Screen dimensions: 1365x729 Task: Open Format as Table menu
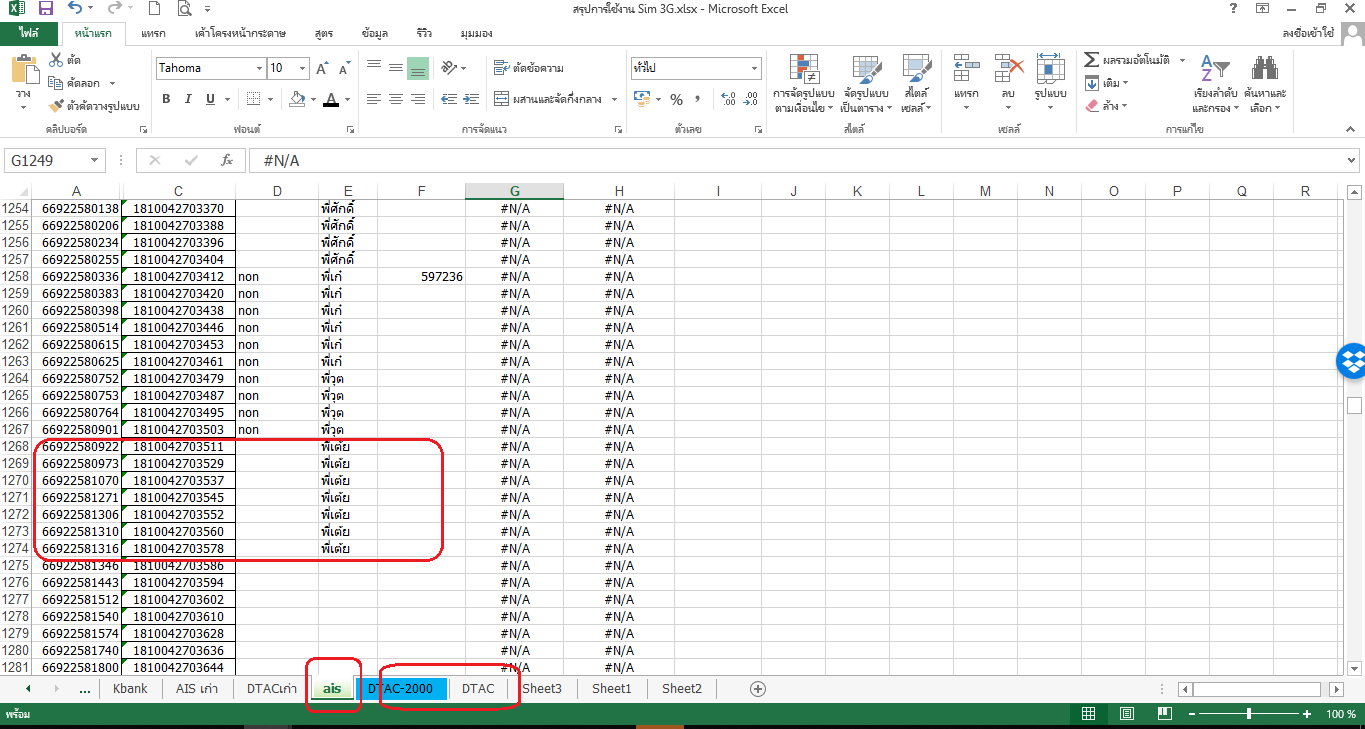(x=866, y=84)
